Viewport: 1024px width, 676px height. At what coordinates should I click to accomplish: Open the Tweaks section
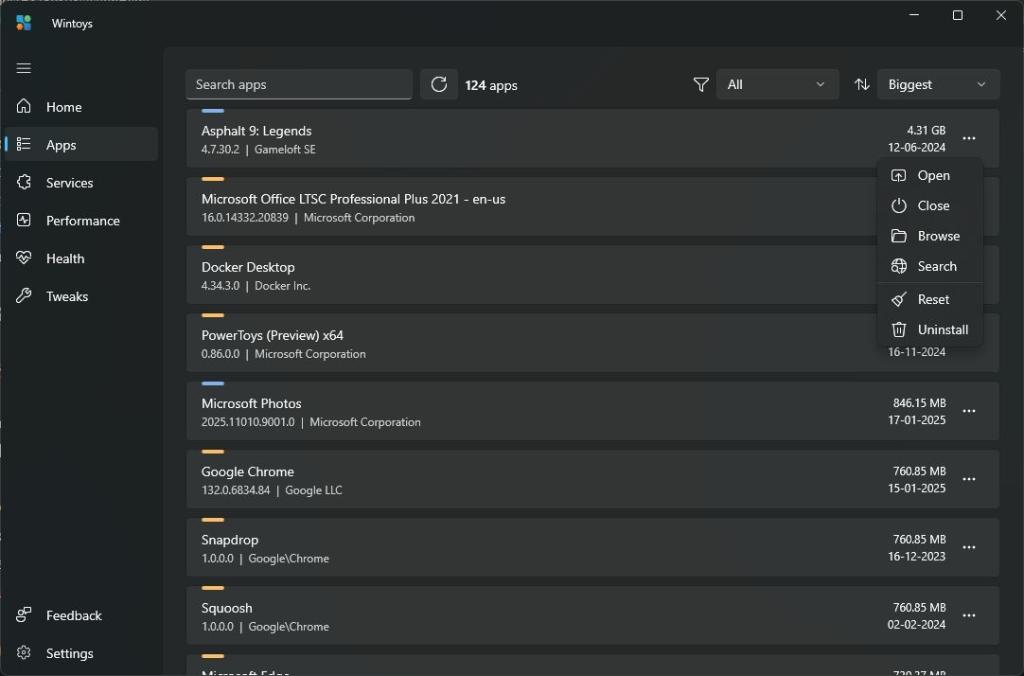65,296
